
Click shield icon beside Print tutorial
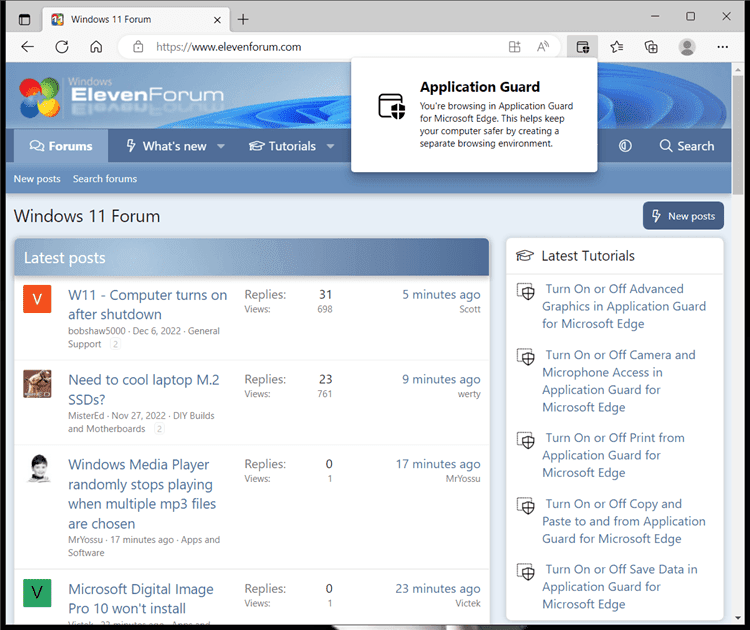point(526,441)
